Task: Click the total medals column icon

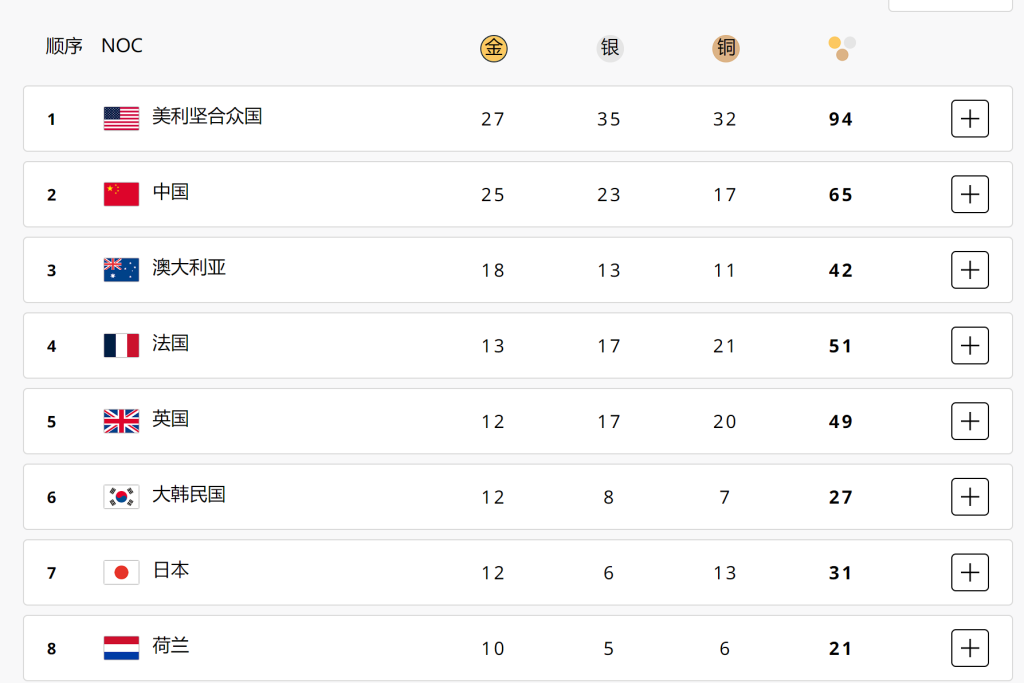Action: pos(842,48)
